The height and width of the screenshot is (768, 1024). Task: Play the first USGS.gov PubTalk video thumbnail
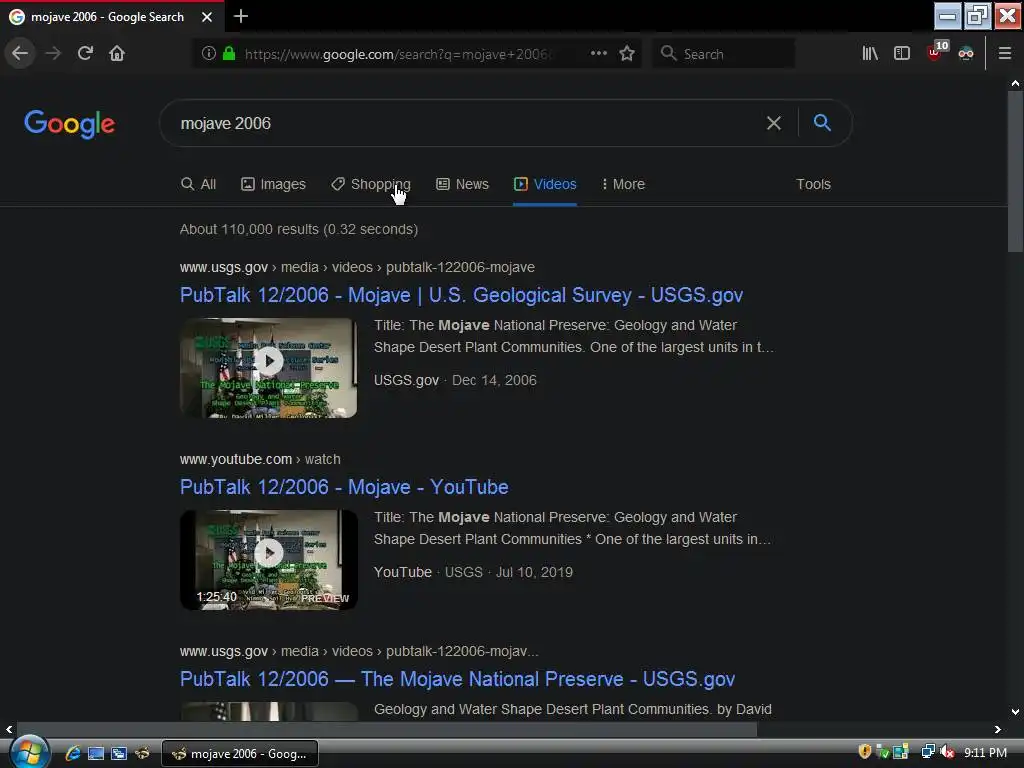tap(268, 368)
